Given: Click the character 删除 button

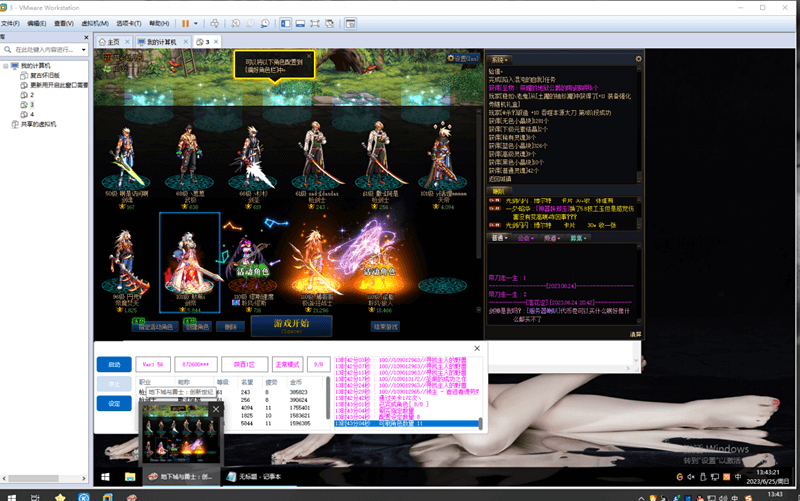Looking at the screenshot, I should [x=230, y=327].
